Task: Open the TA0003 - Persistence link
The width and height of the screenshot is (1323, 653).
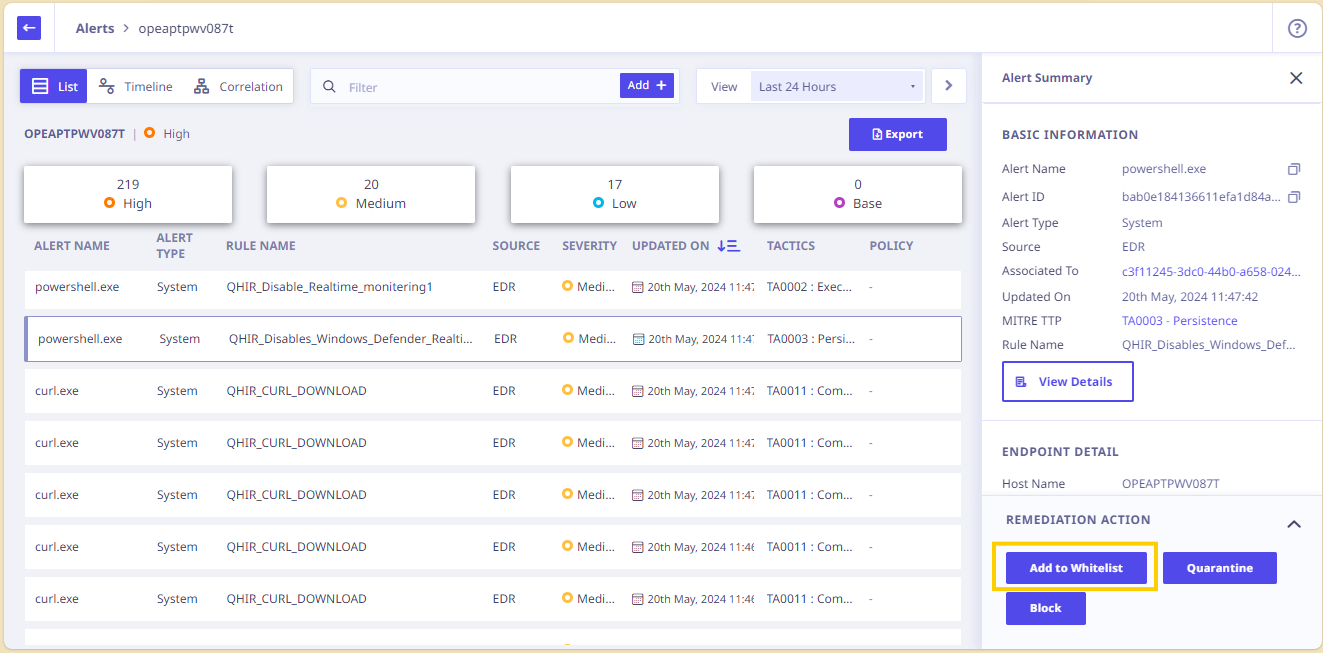Action: (1179, 321)
